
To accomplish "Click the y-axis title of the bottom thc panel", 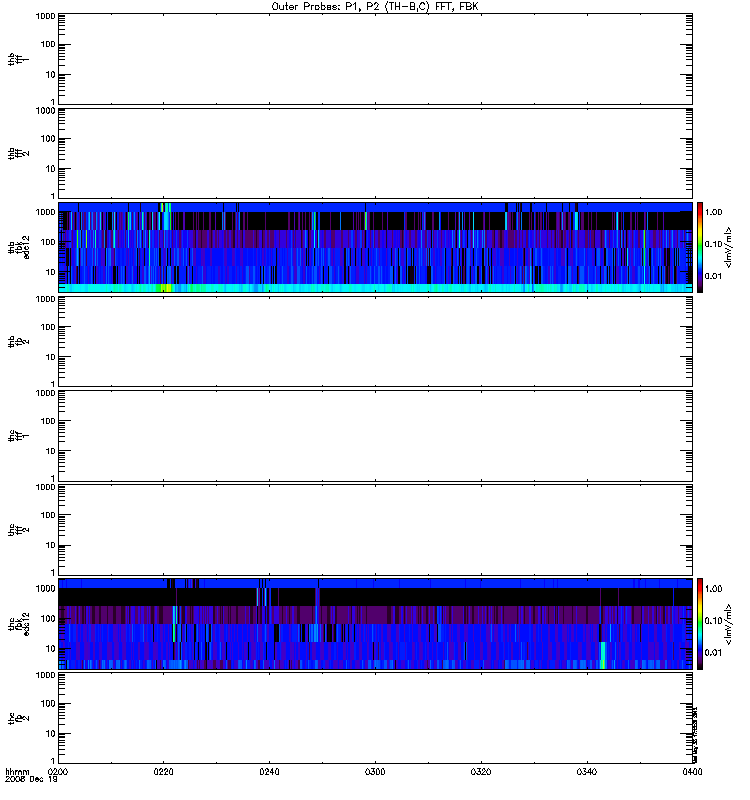I will [18, 718].
